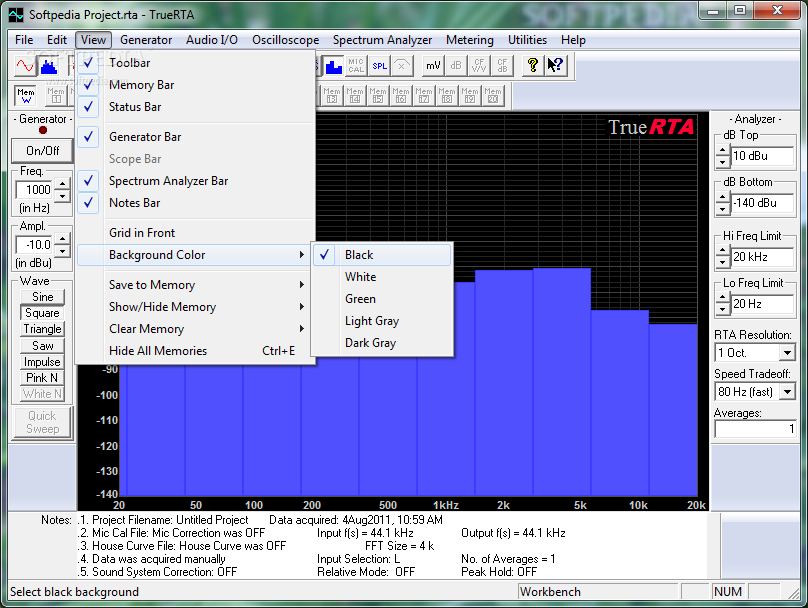Click the generator frequency input field
808x608 pixels.
35,190
